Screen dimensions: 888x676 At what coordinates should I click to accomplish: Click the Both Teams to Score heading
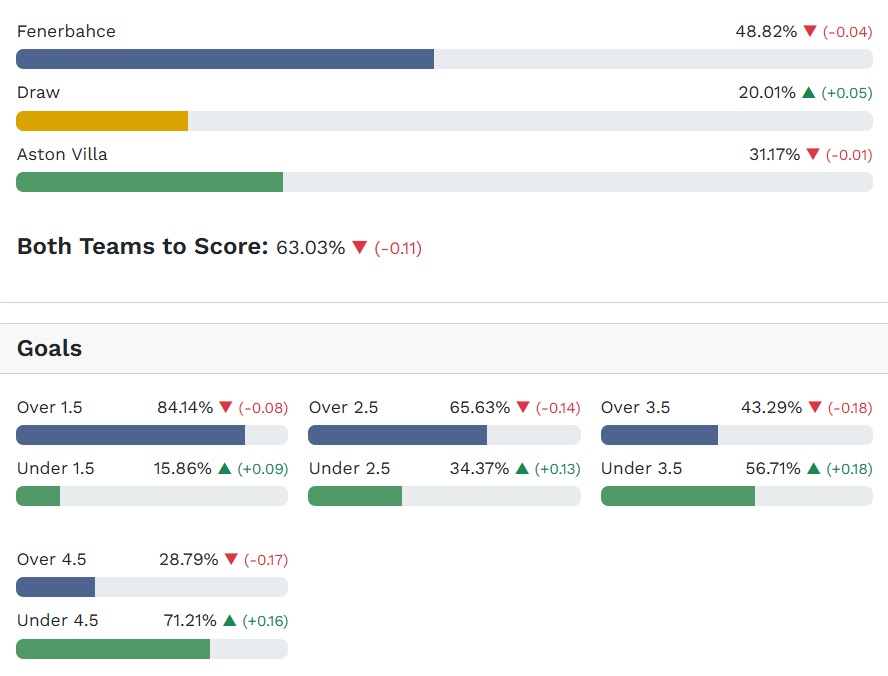click(x=142, y=247)
